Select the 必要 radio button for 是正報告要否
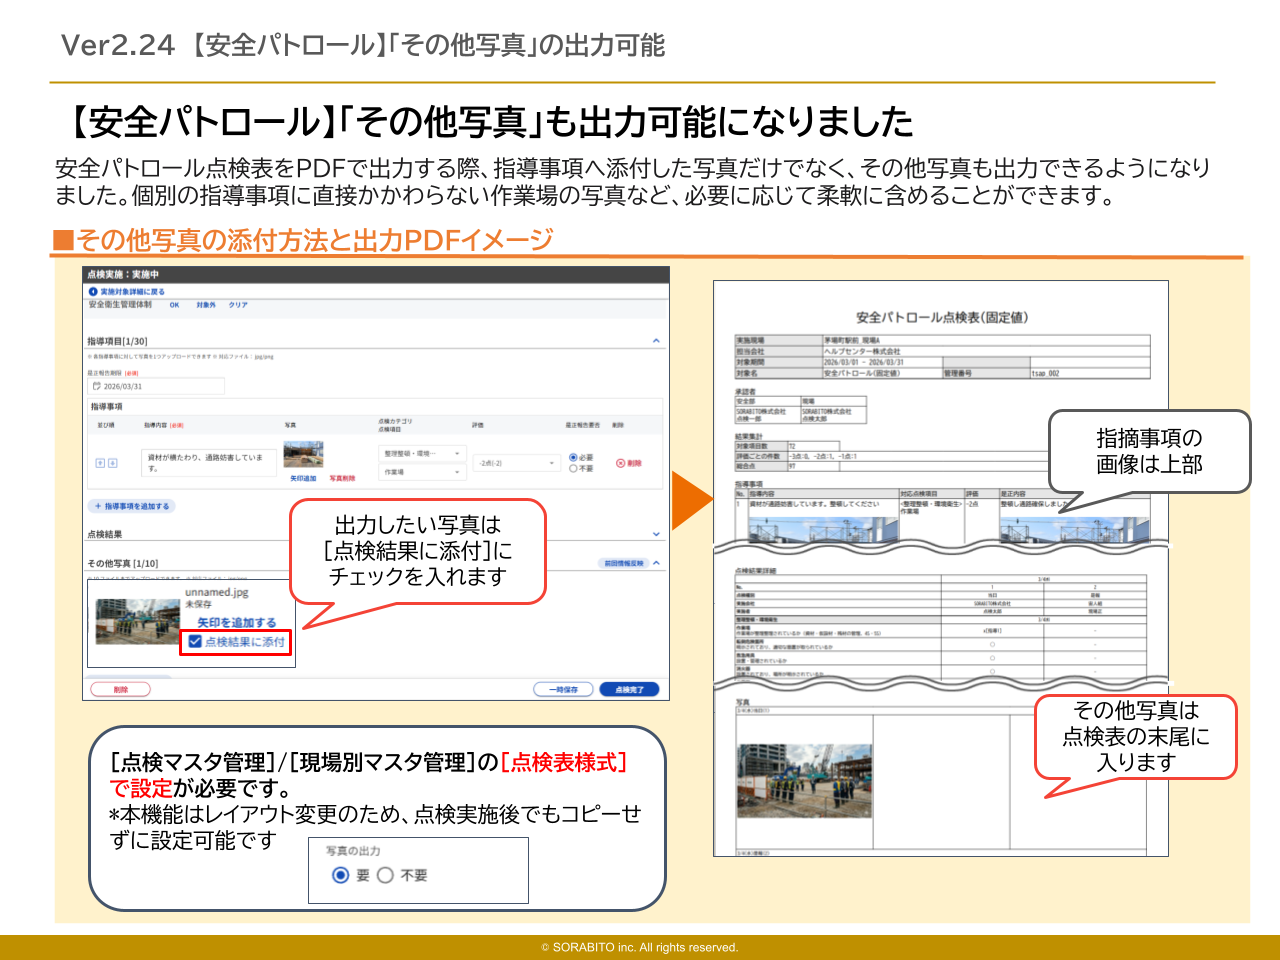The width and height of the screenshot is (1280, 960). tap(573, 458)
